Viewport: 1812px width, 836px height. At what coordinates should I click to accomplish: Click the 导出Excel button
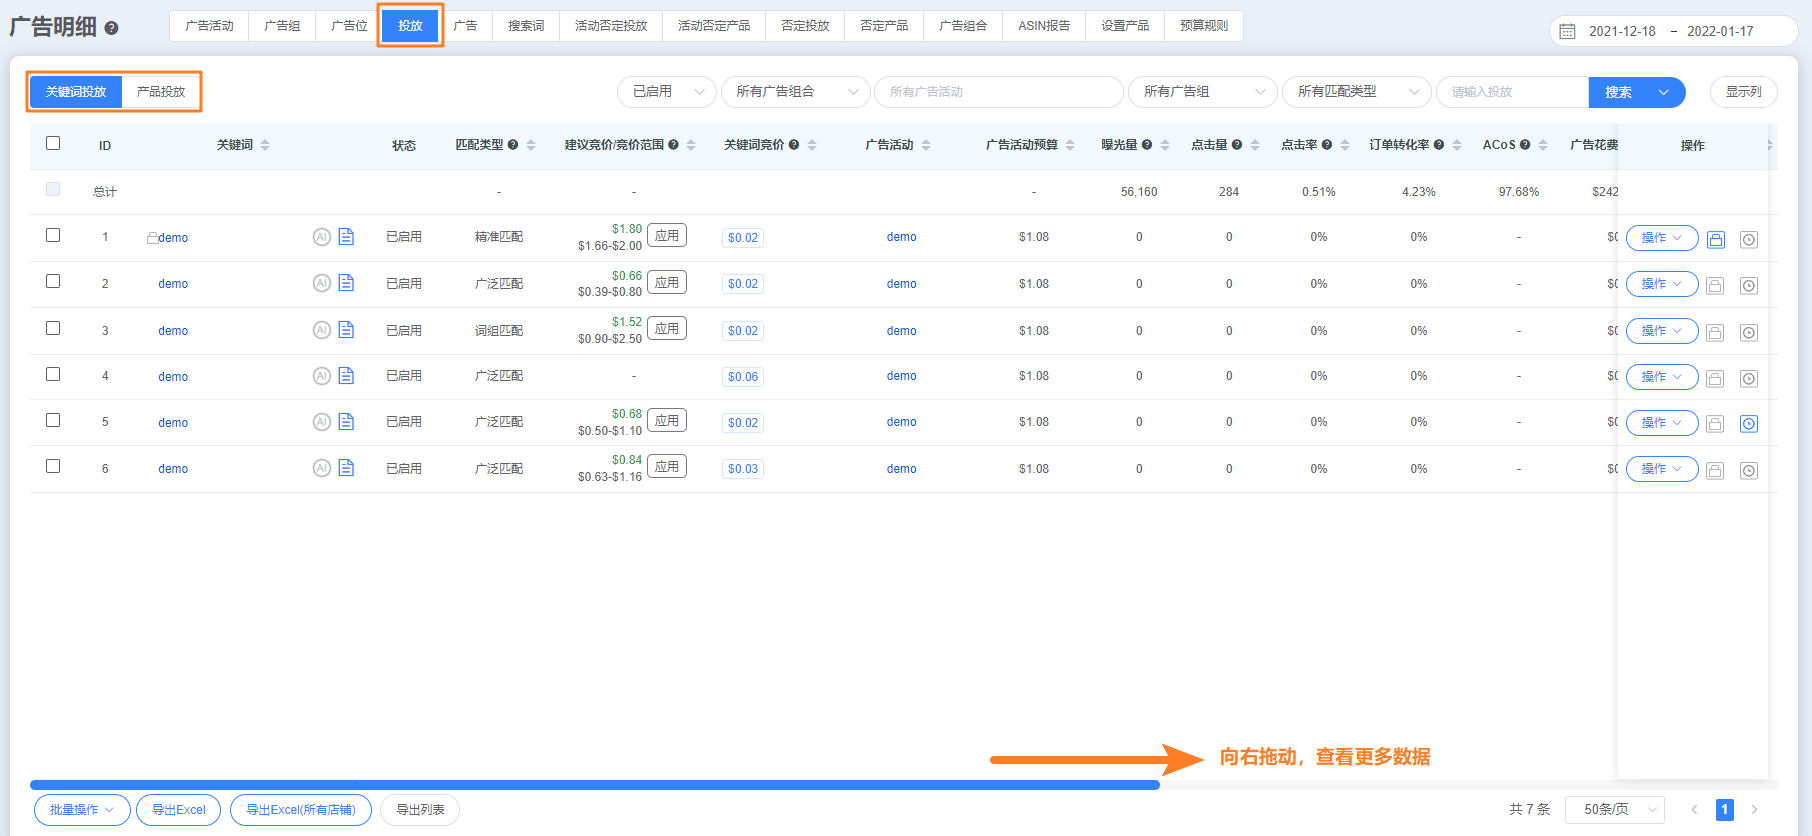click(x=179, y=810)
